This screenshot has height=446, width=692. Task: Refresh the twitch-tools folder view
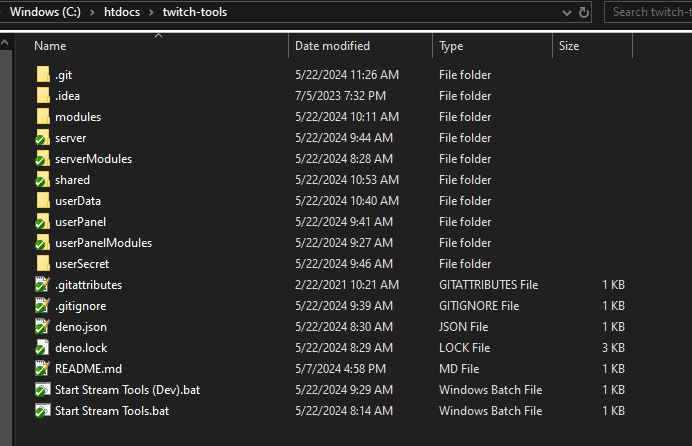point(585,12)
